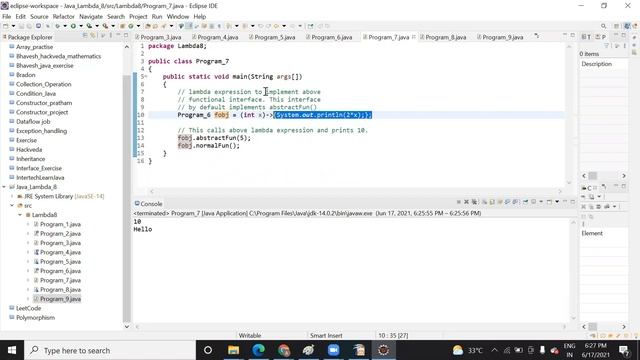Screen dimensions: 640x360
Task: Fold the main method at line 5
Action: click(x=146, y=77)
